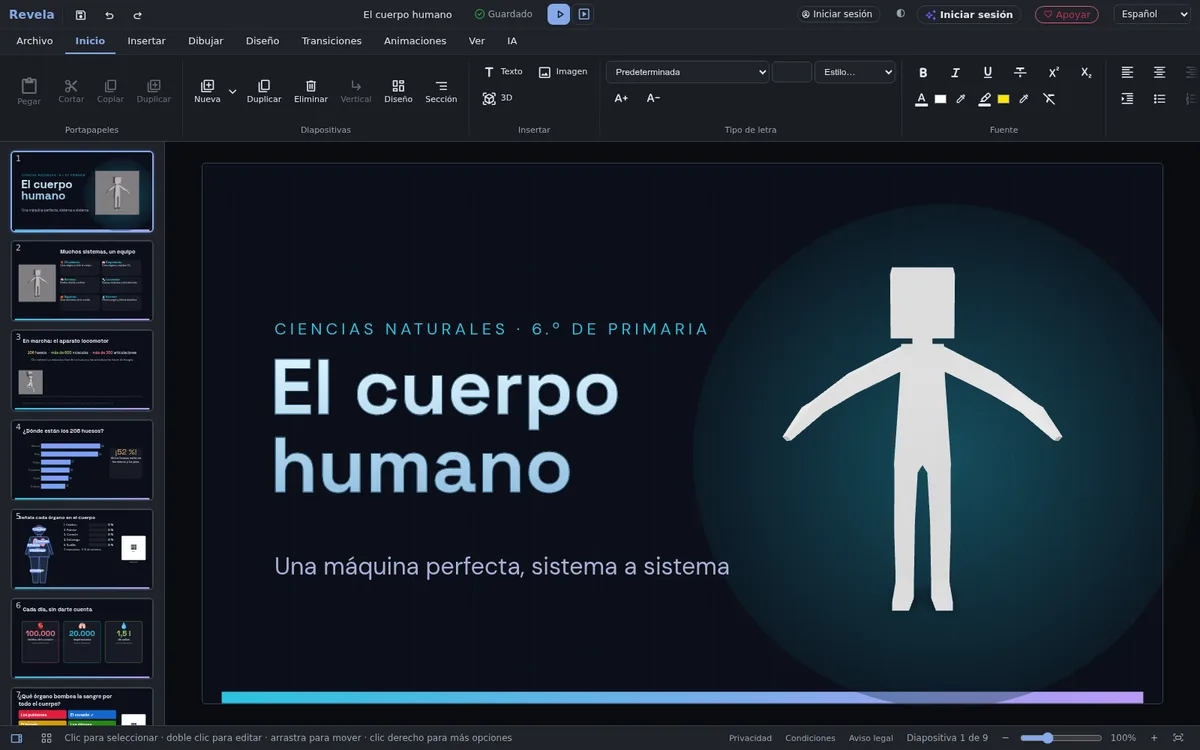Increase the font size with A+

(621, 98)
